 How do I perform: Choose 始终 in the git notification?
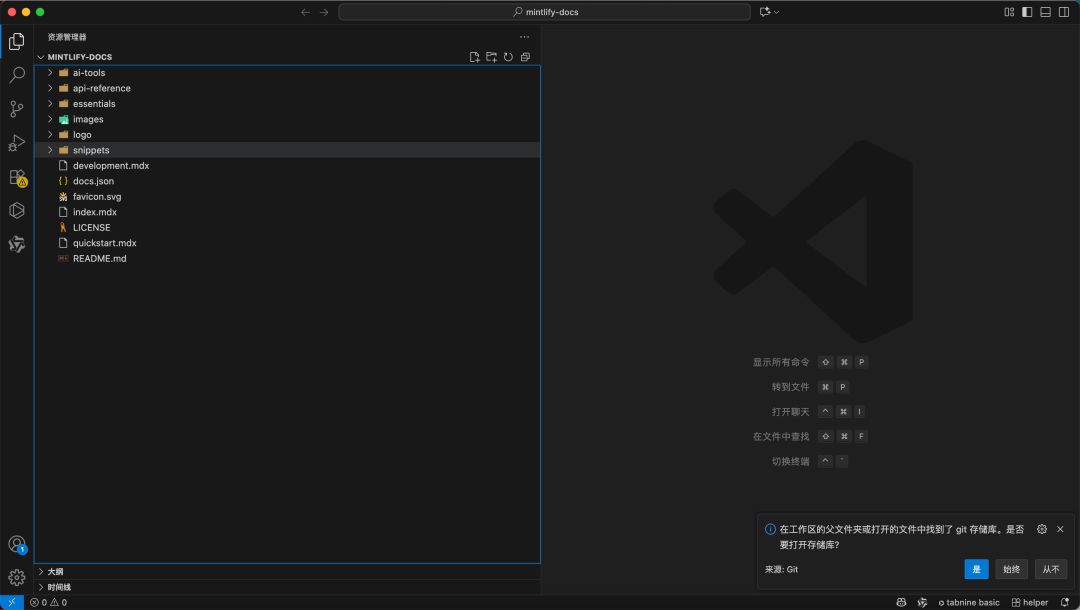click(x=1011, y=569)
